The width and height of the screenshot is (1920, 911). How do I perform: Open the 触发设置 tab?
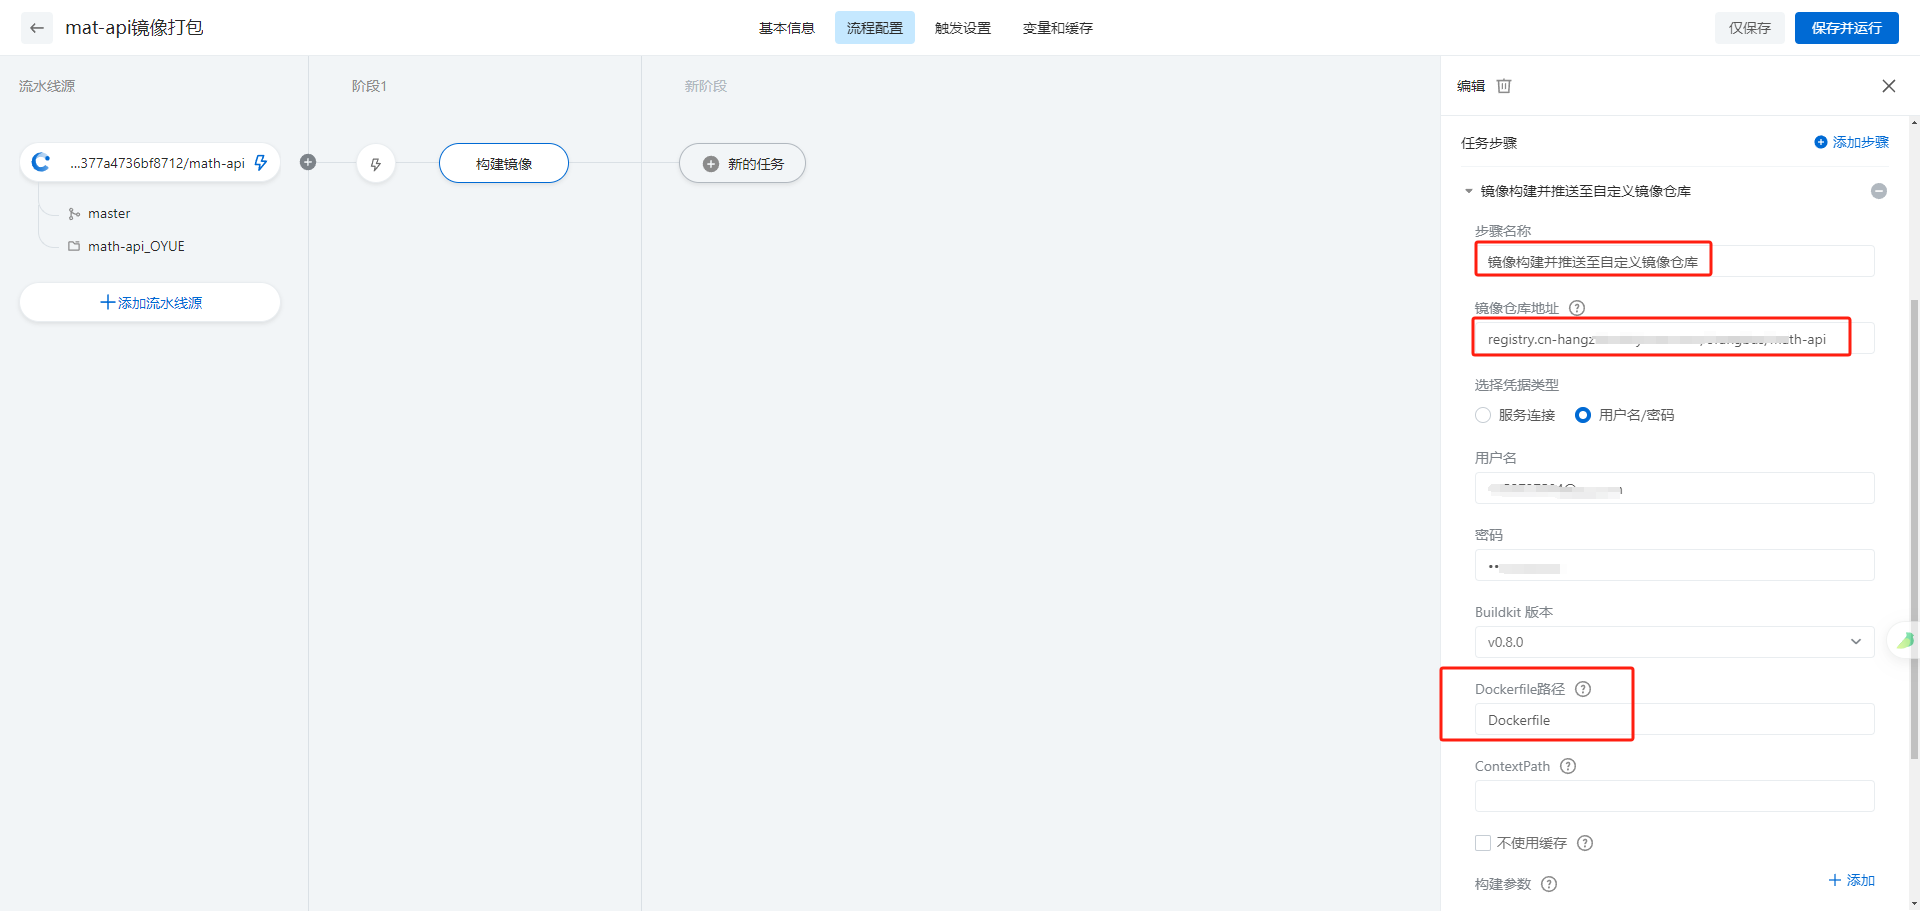(962, 28)
